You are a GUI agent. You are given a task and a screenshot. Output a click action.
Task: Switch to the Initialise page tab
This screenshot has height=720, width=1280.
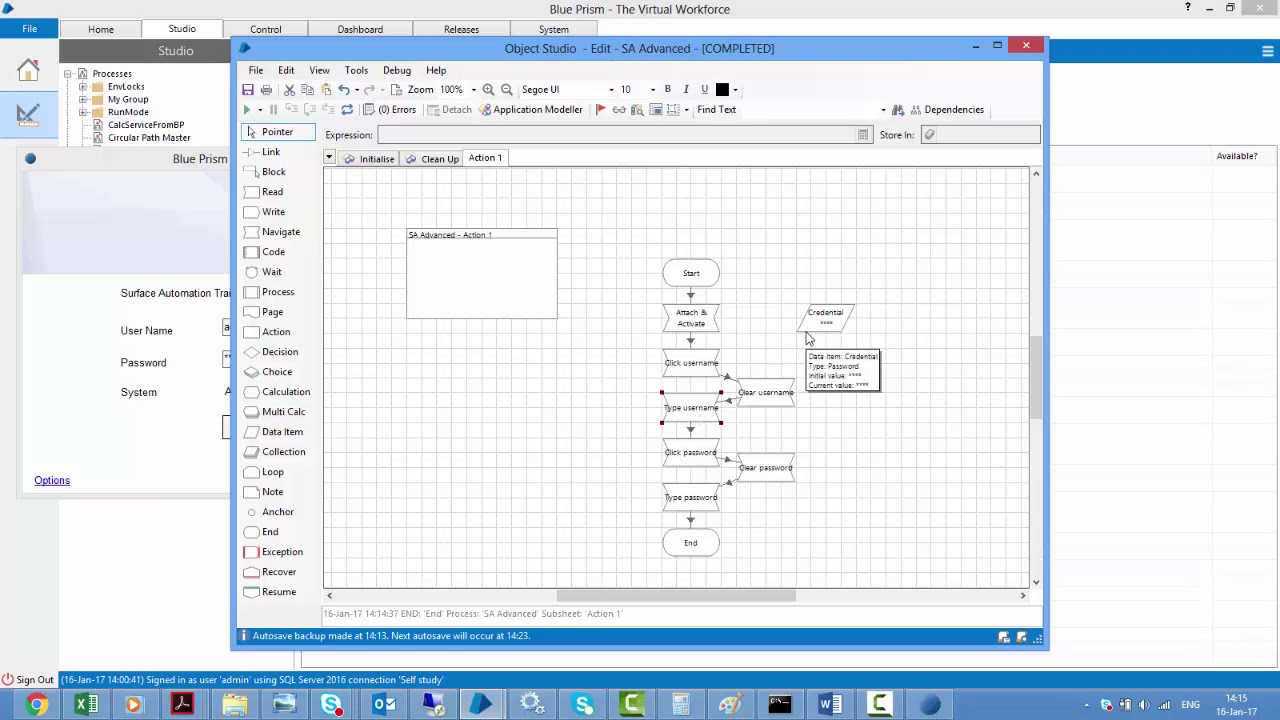click(369, 159)
